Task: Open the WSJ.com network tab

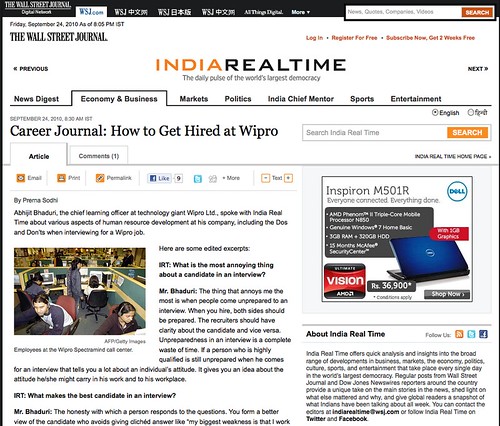Action: coord(91,12)
